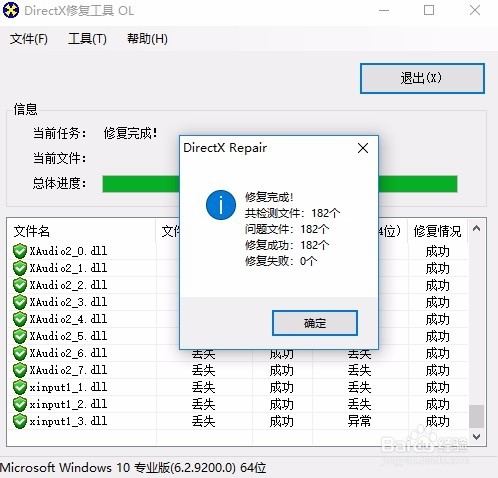Viewport: 498px width, 478px height.
Task: Click the 修复完成! status text after 当前任务
Action: pyautogui.click(x=130, y=134)
